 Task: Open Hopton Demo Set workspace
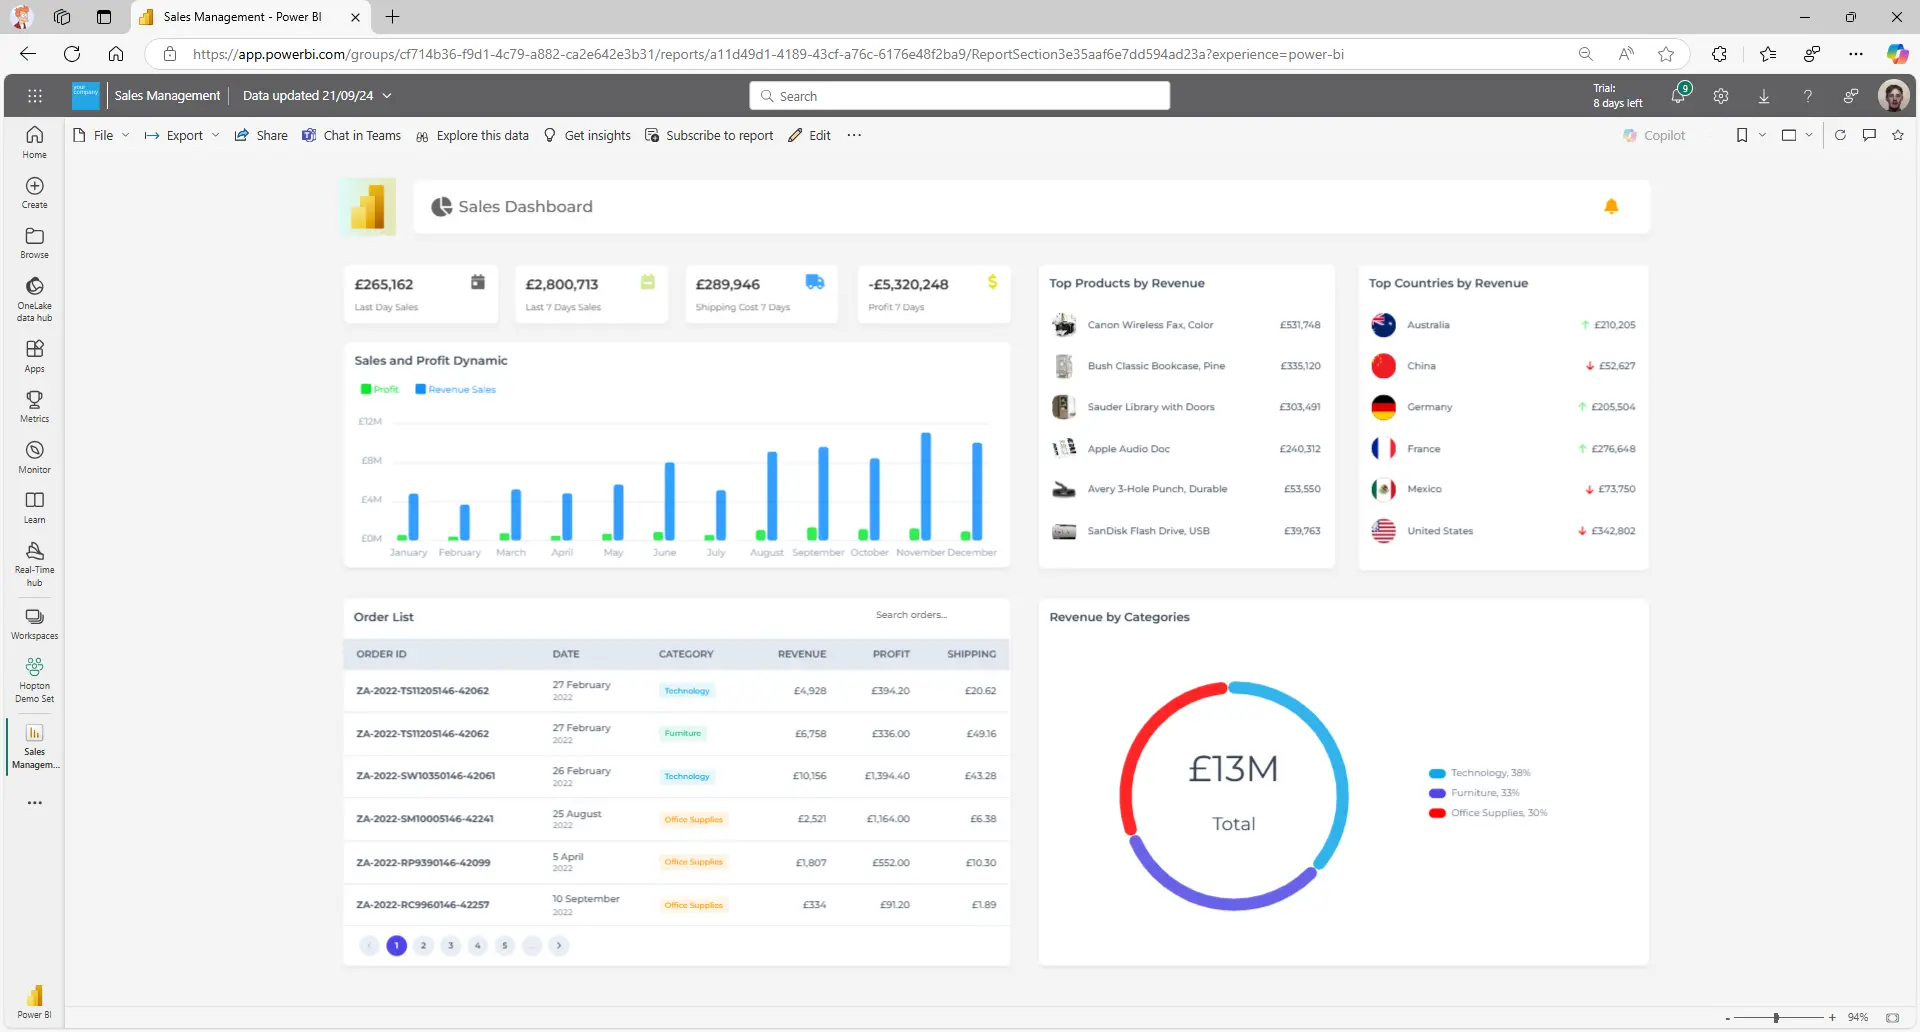[34, 680]
